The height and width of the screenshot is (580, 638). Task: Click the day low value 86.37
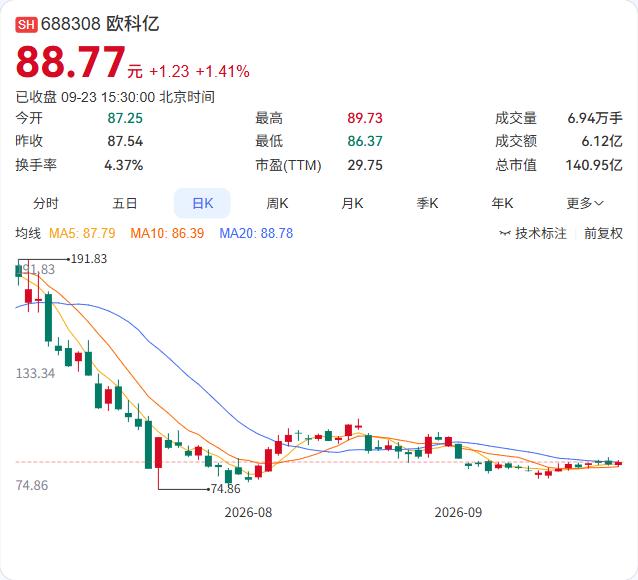tap(365, 141)
